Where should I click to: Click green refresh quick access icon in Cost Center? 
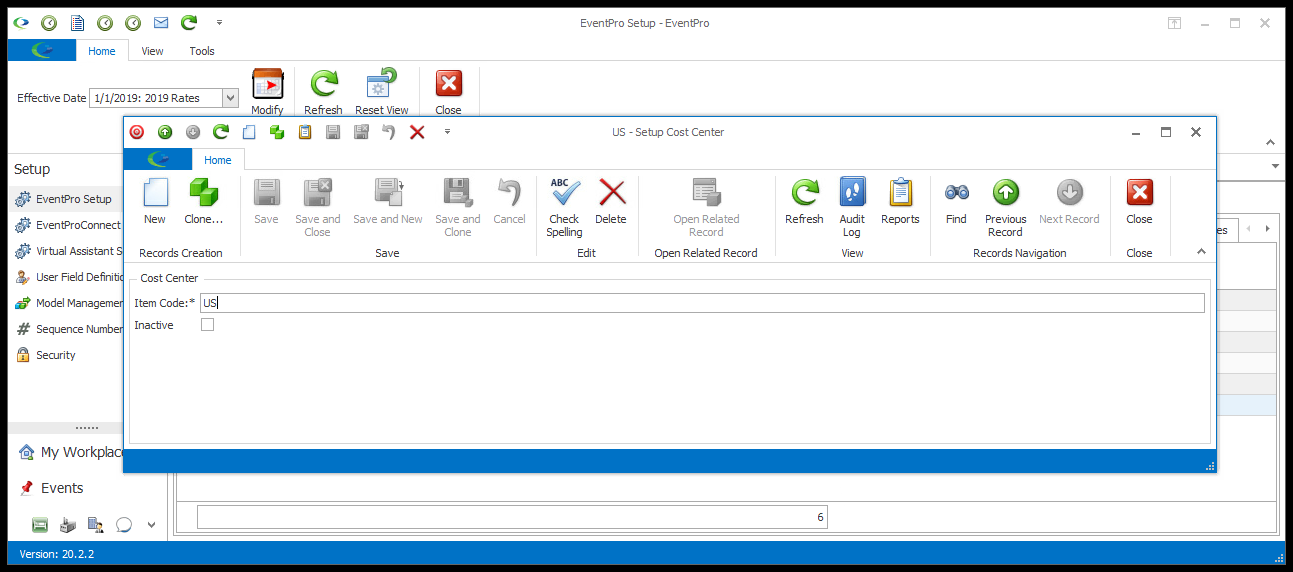point(221,132)
